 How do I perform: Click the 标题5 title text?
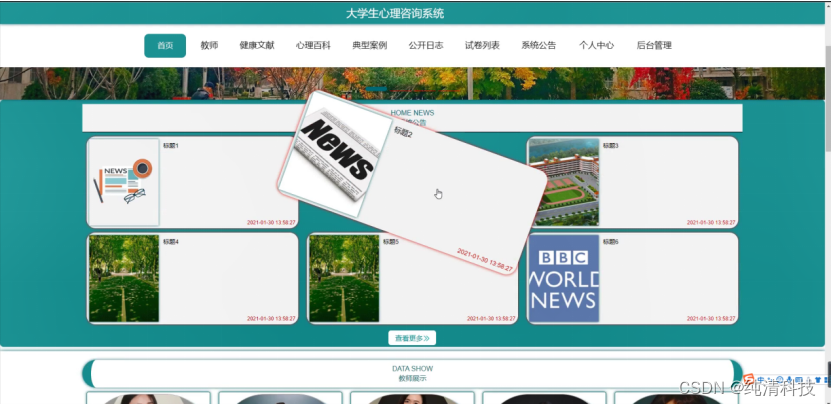391,242
